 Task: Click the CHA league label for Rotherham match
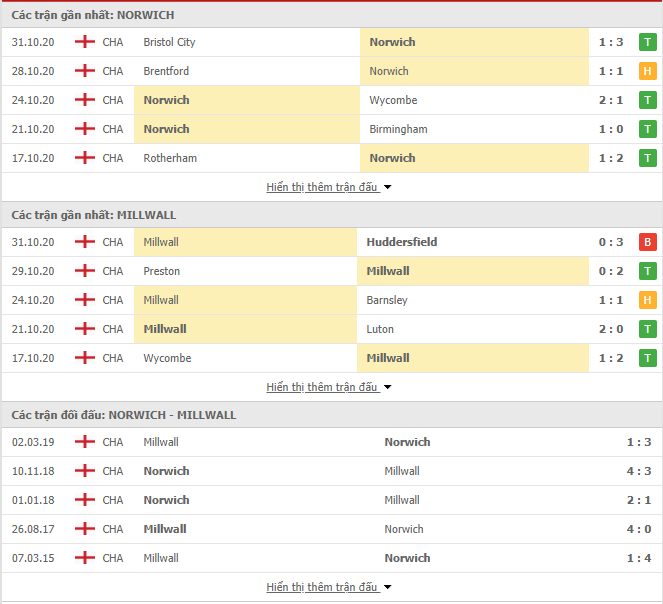coord(113,158)
